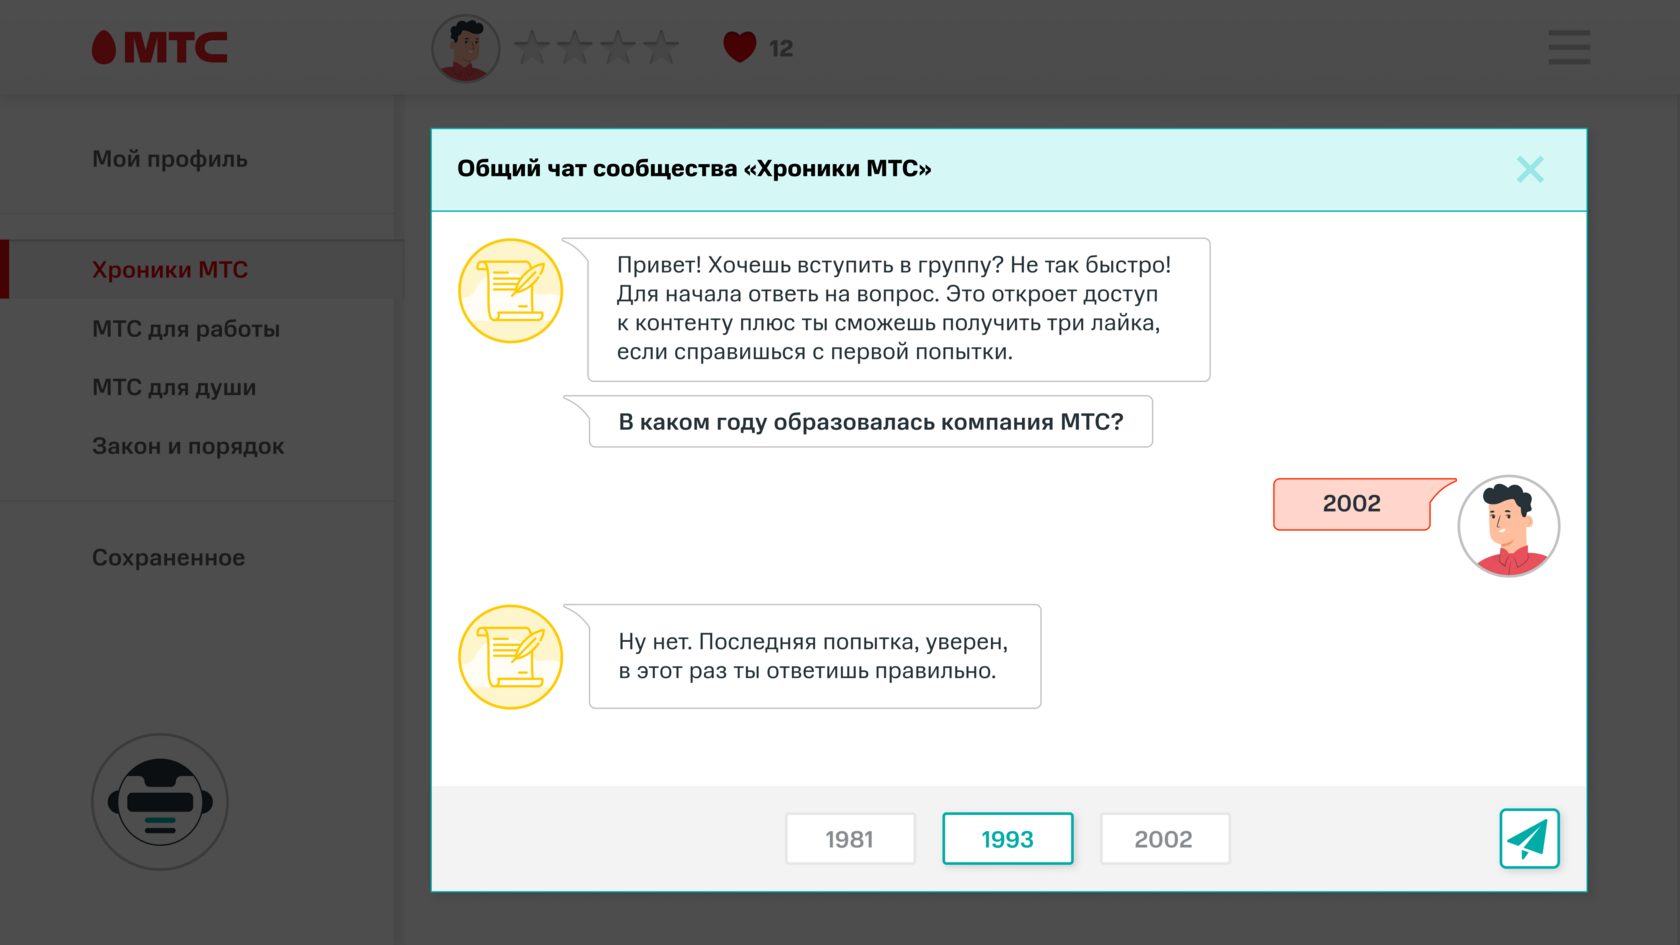Open Закон и порядок section
The width and height of the screenshot is (1680, 945).
[x=188, y=446]
